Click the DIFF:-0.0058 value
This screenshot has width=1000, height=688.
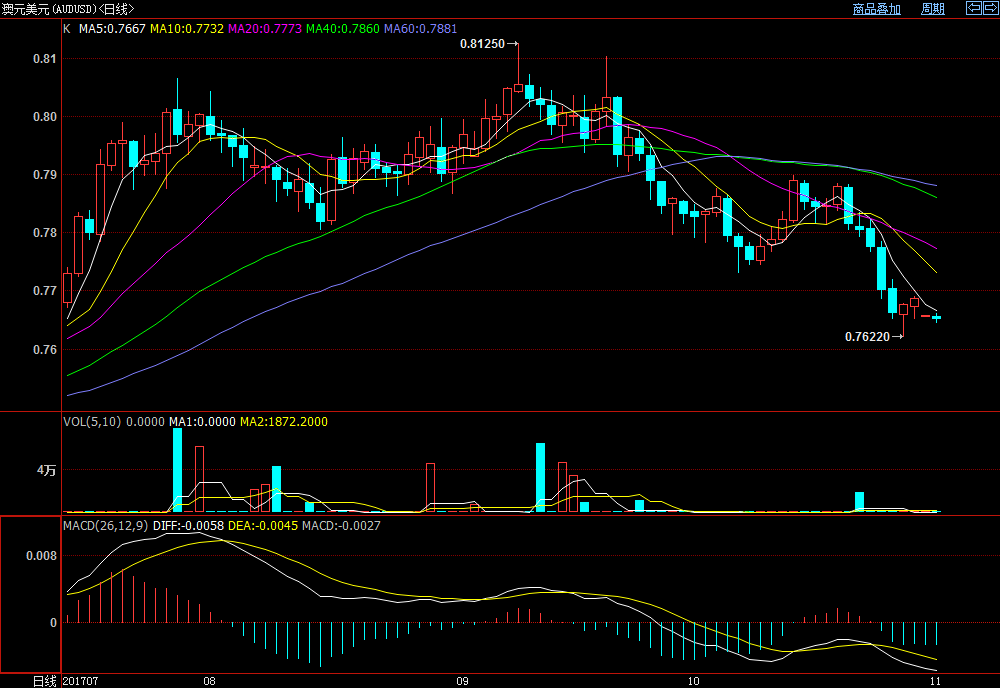coord(189,526)
